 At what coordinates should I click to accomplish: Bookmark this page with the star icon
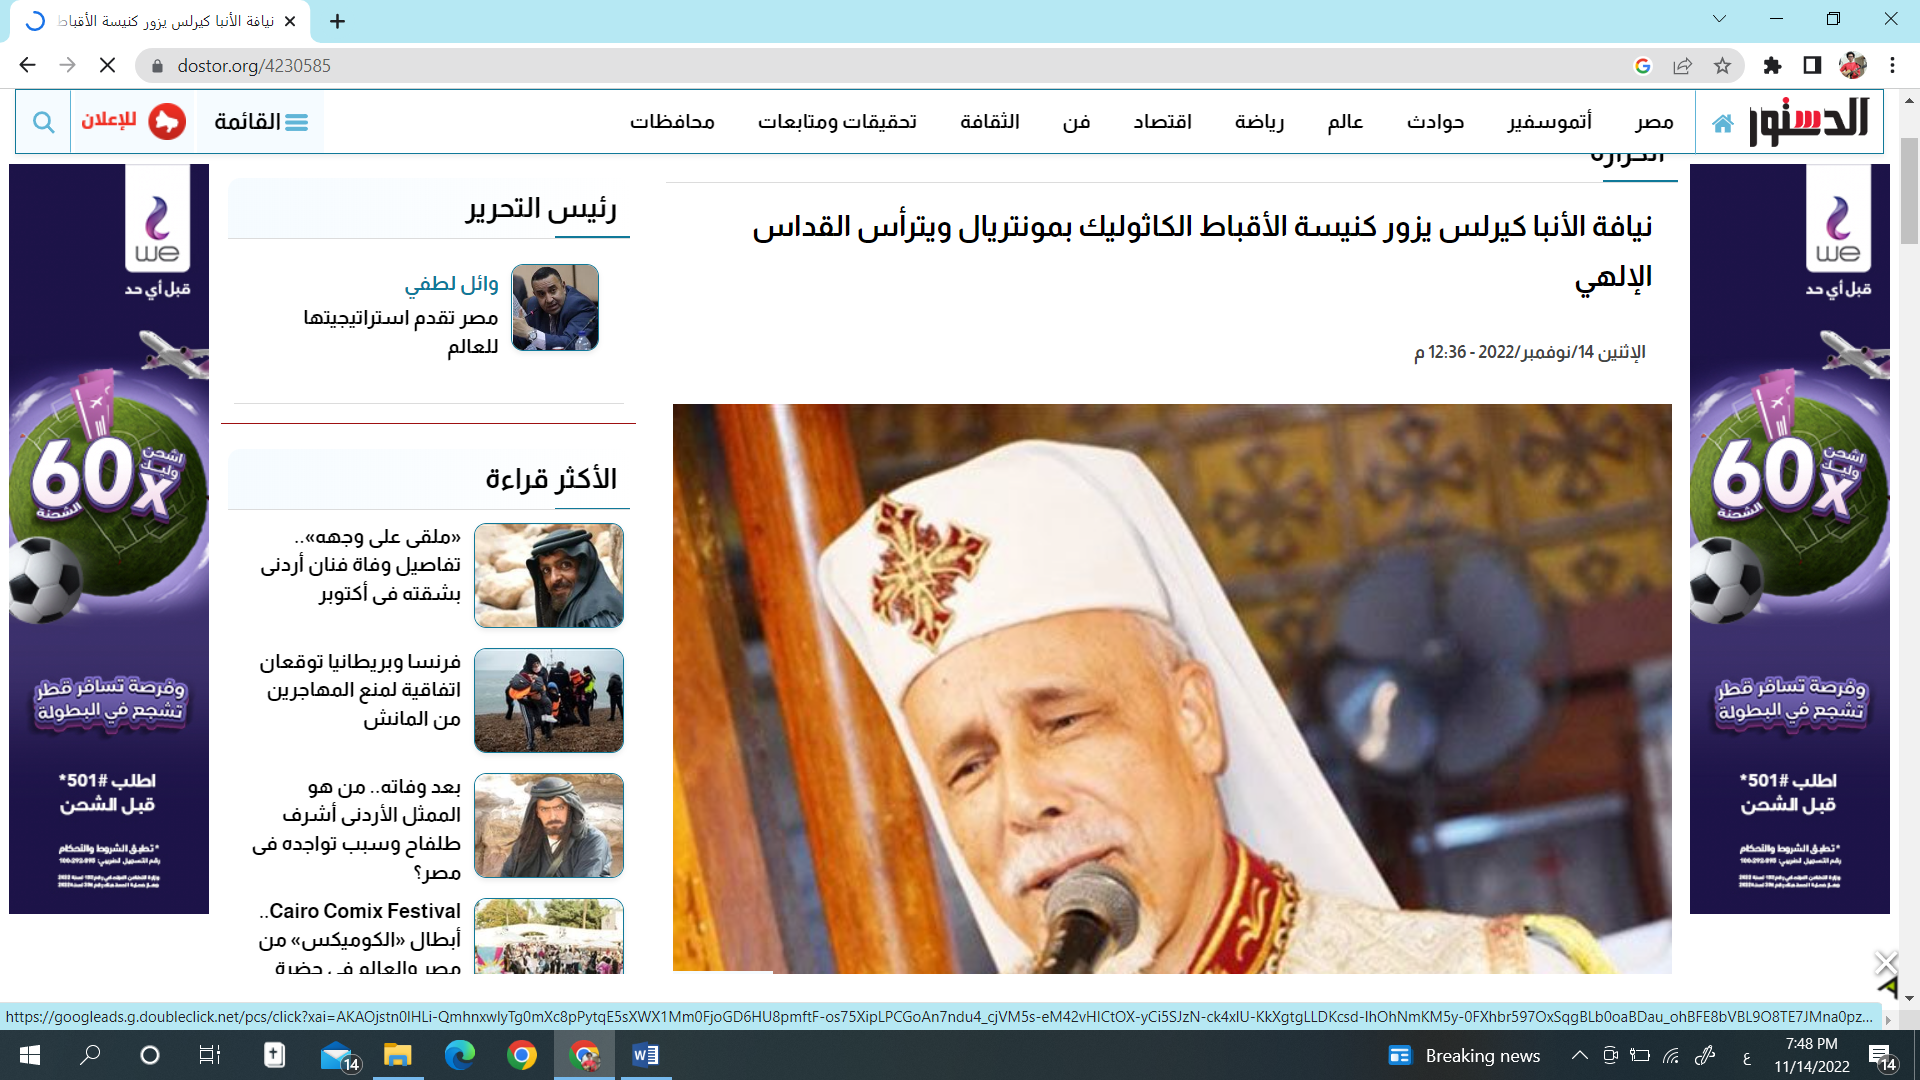(x=1722, y=66)
